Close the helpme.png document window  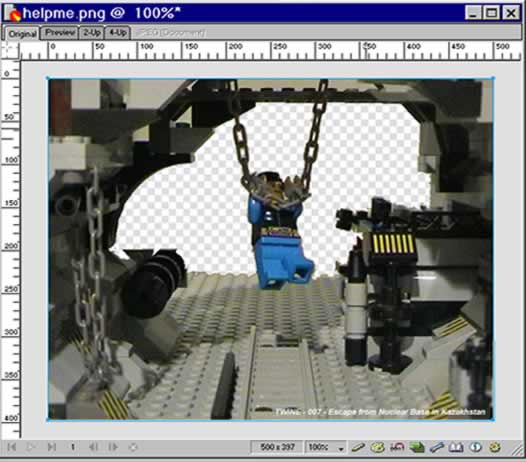511,13
